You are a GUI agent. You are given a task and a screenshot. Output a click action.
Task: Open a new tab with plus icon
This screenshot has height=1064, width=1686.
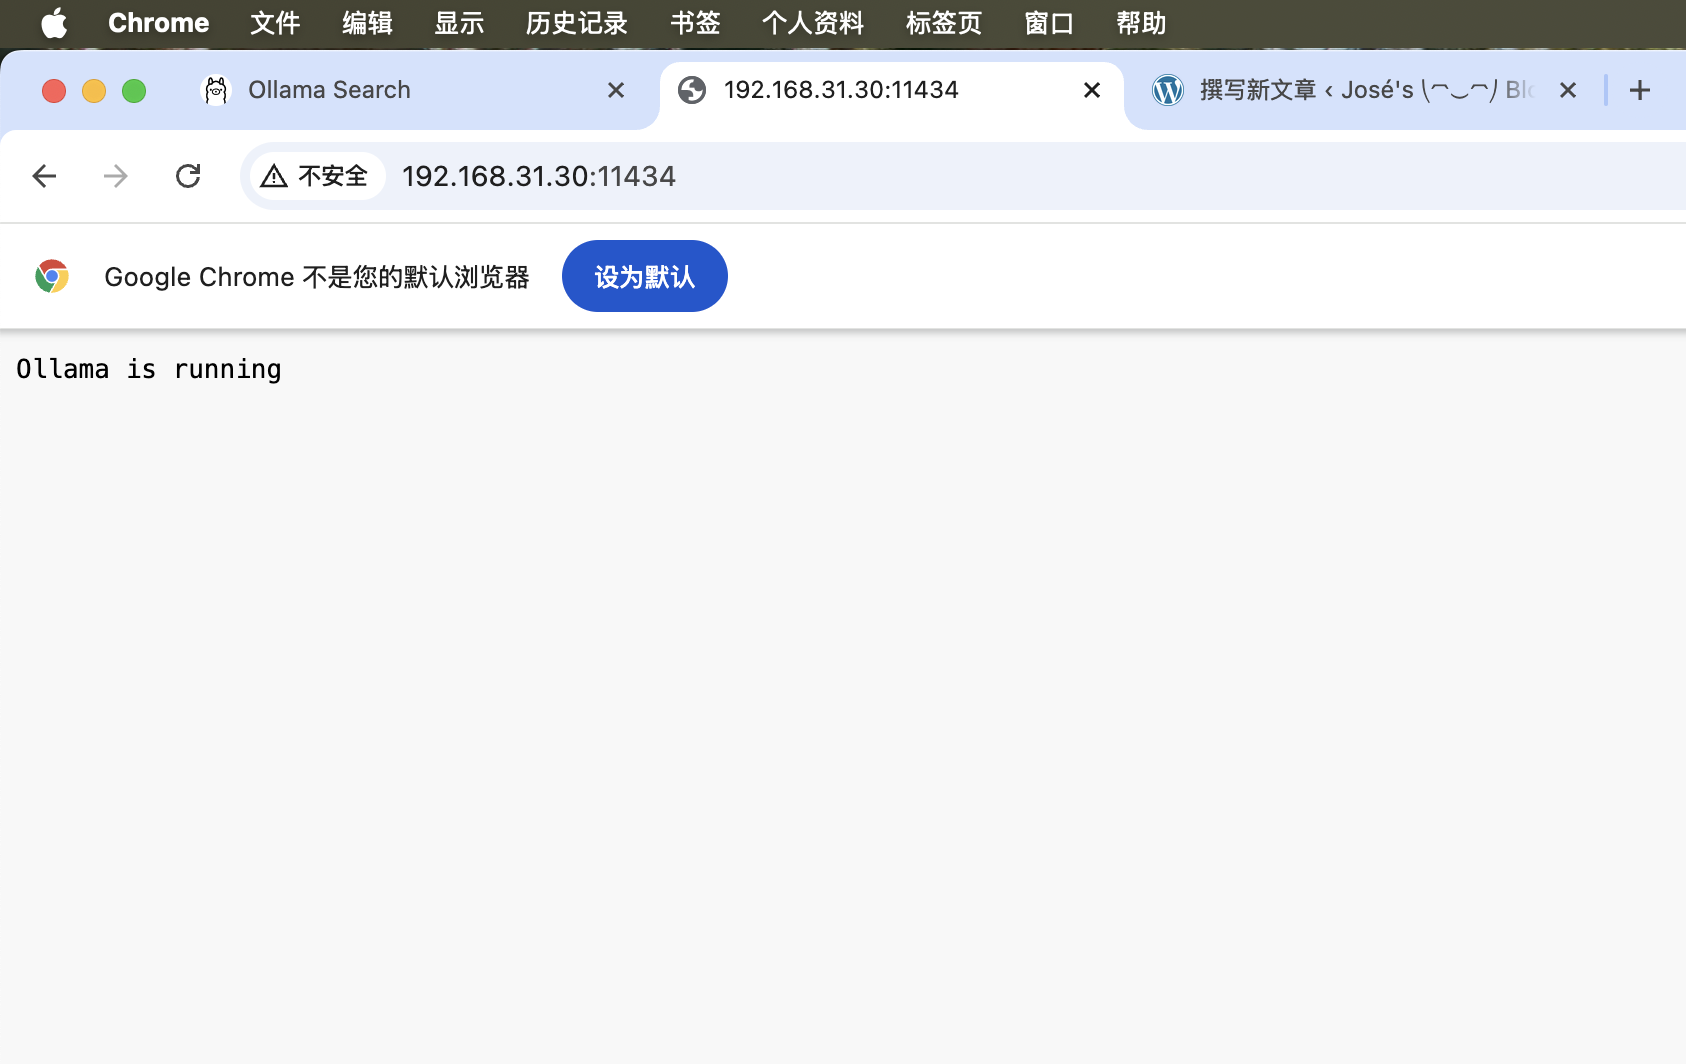(1639, 90)
